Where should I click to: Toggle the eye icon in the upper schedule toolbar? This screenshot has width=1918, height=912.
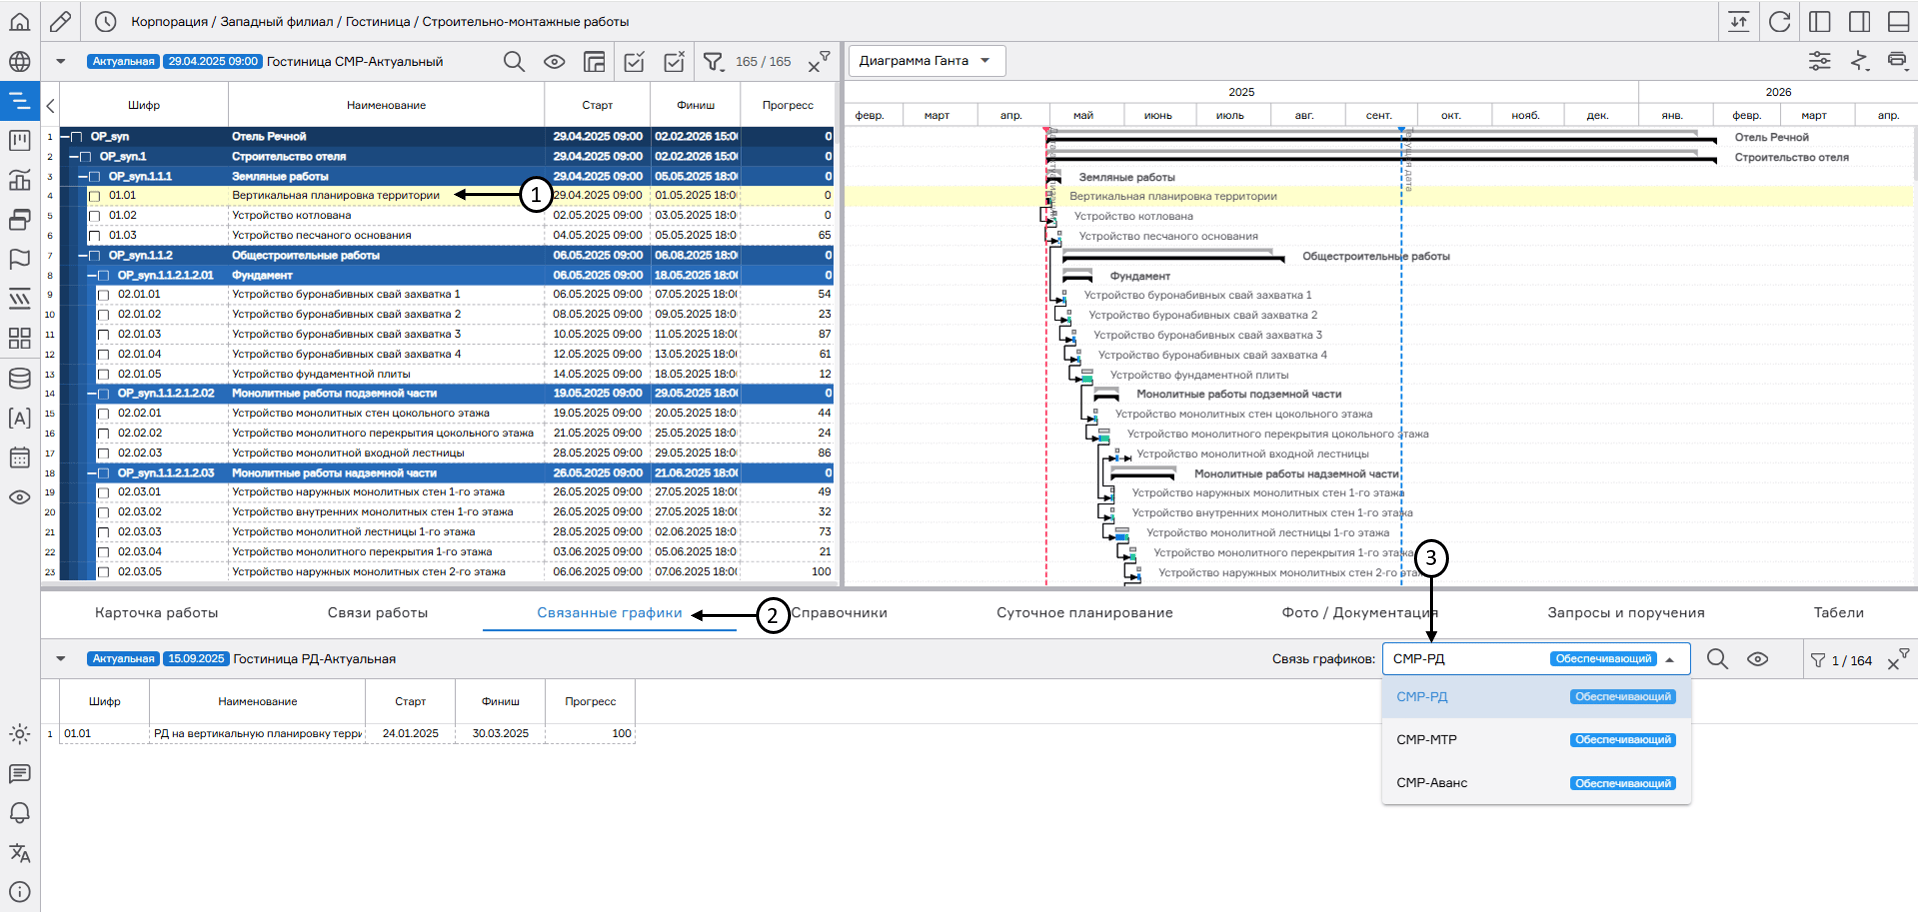point(554,62)
